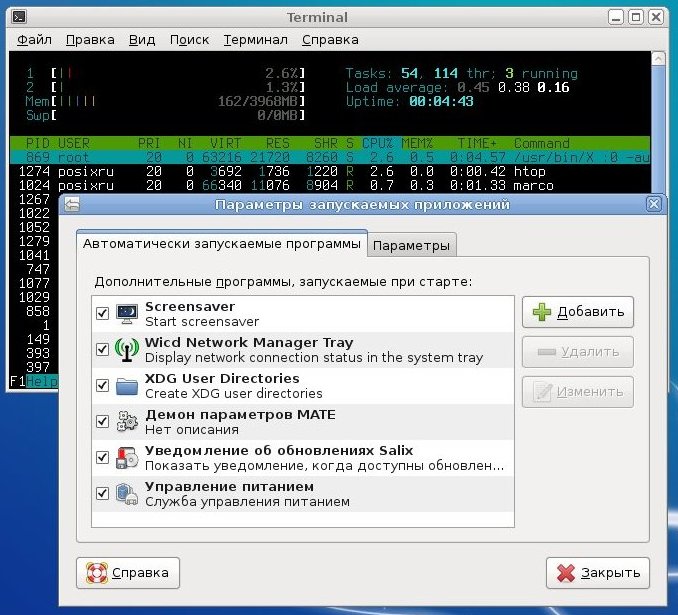Click the Закрыть button

click(598, 573)
